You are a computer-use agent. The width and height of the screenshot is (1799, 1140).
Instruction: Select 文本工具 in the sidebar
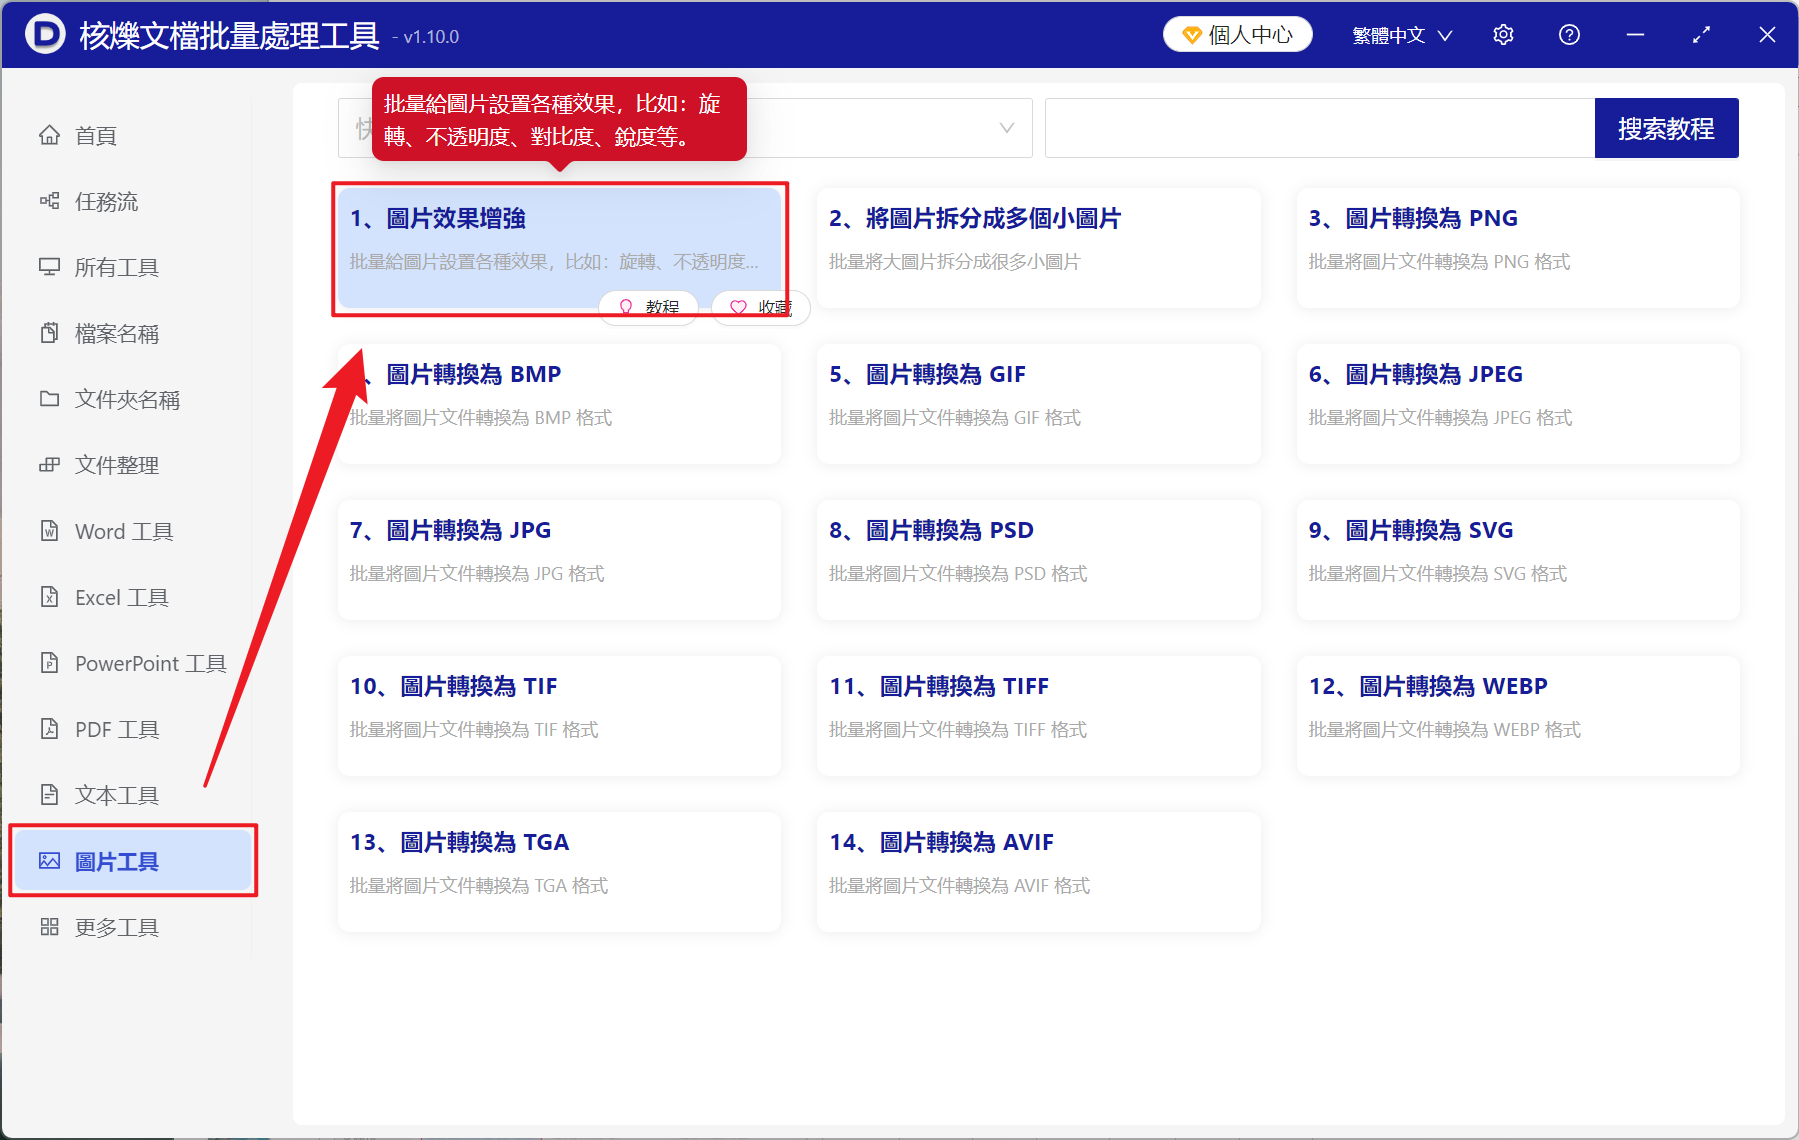pyautogui.click(x=115, y=794)
